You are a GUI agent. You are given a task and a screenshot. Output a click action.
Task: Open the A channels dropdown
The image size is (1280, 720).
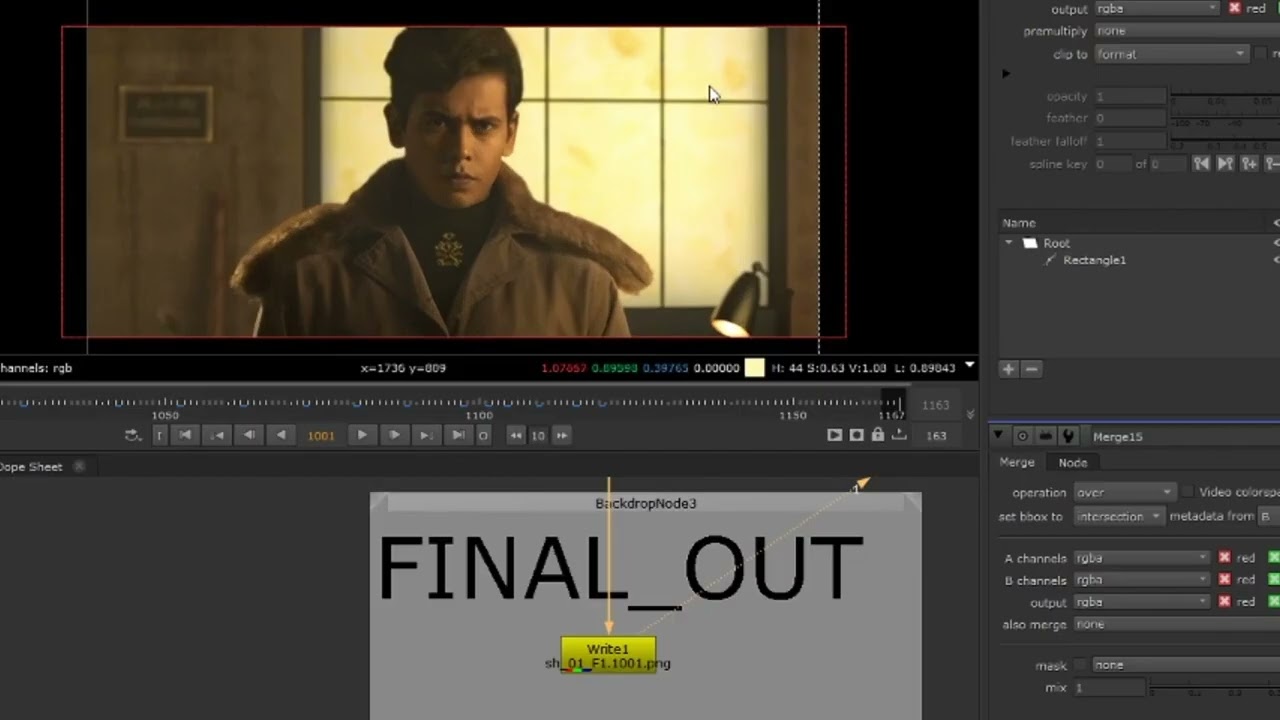1142,558
